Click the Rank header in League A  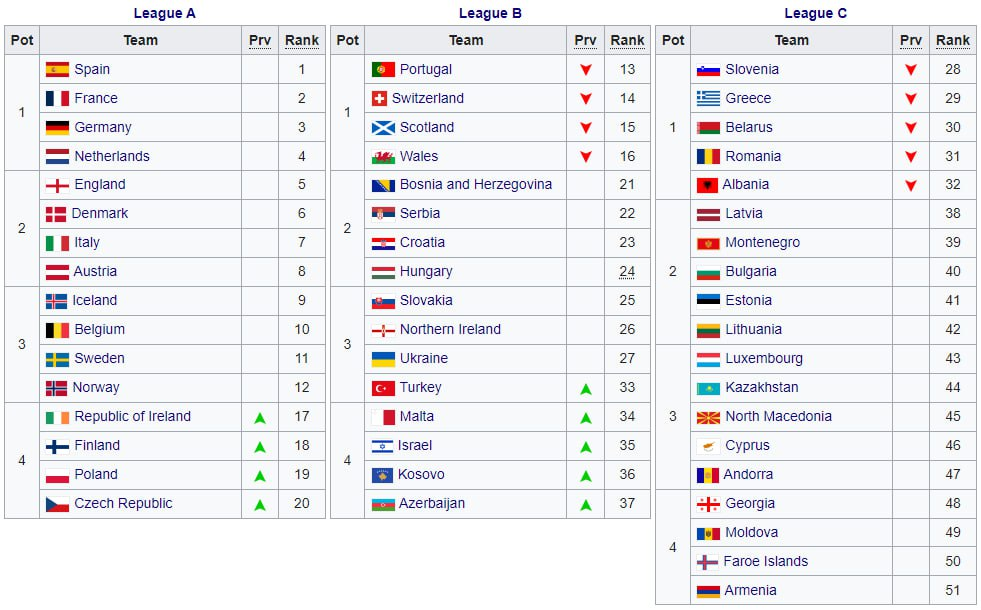click(302, 40)
